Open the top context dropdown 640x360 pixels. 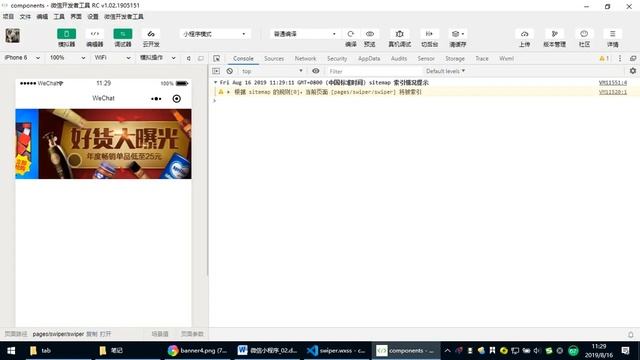(x=272, y=71)
